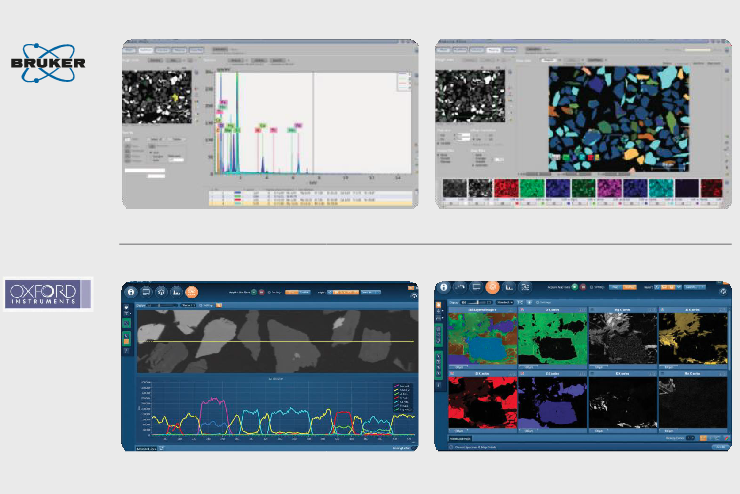
Task: Toggle checkbox on the green element map tile
Action: click(521, 310)
